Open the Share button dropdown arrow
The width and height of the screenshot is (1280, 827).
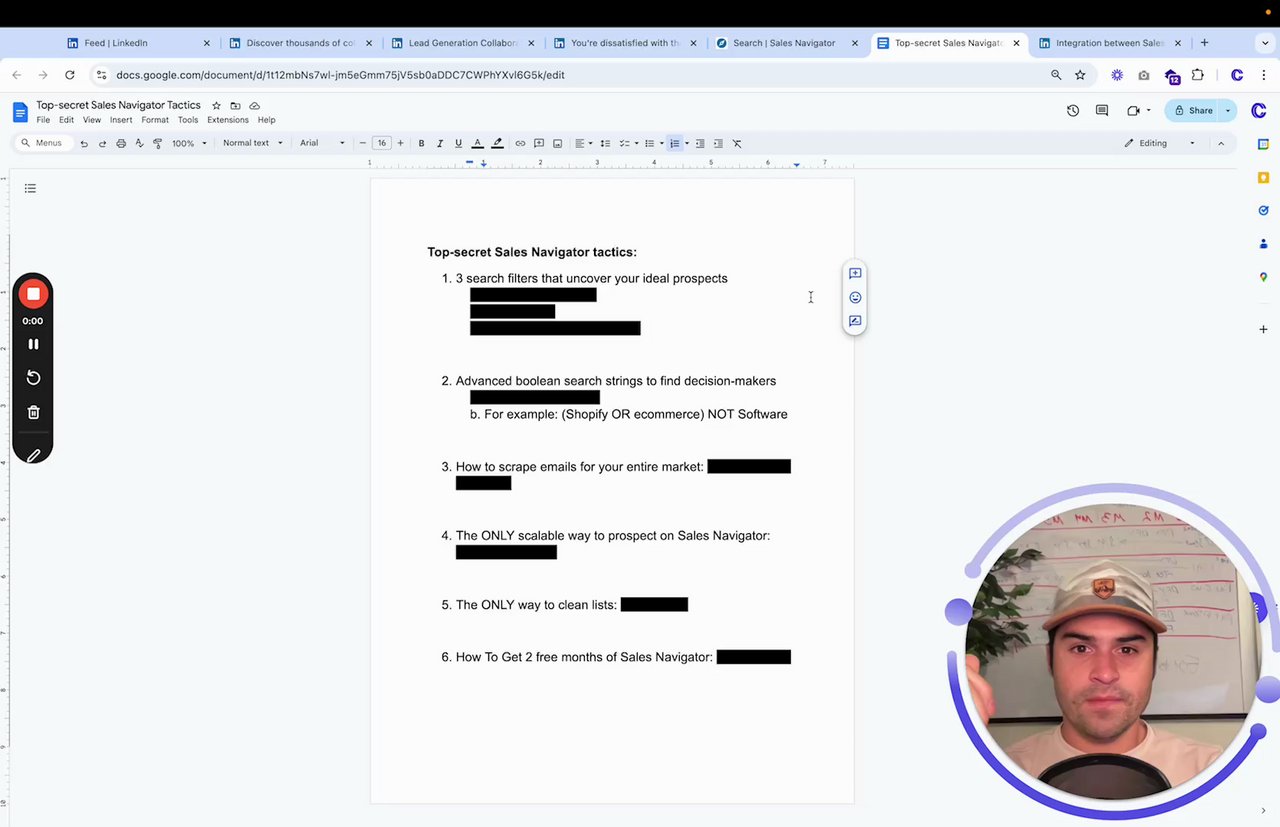[1228, 111]
